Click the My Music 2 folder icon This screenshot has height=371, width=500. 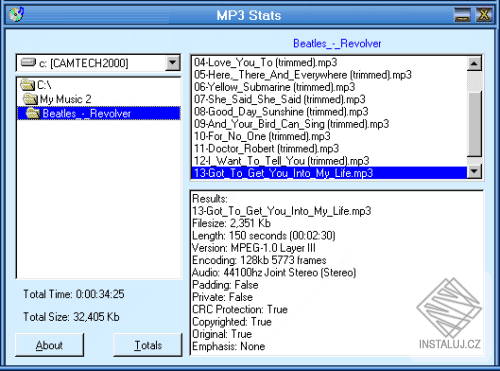[30, 99]
